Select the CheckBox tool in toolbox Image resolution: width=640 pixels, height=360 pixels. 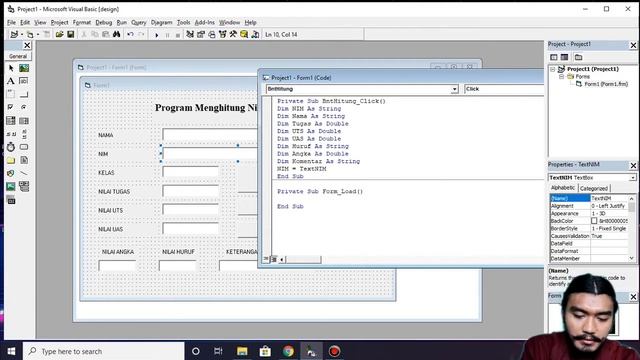point(11,107)
